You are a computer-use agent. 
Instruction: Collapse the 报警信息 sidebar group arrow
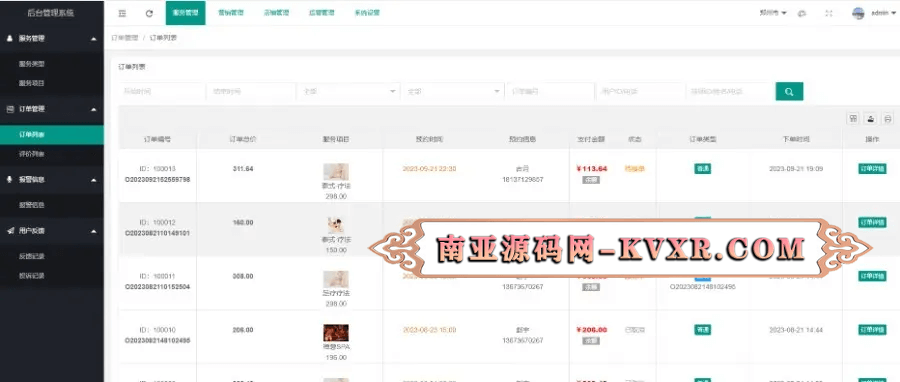(x=94, y=180)
